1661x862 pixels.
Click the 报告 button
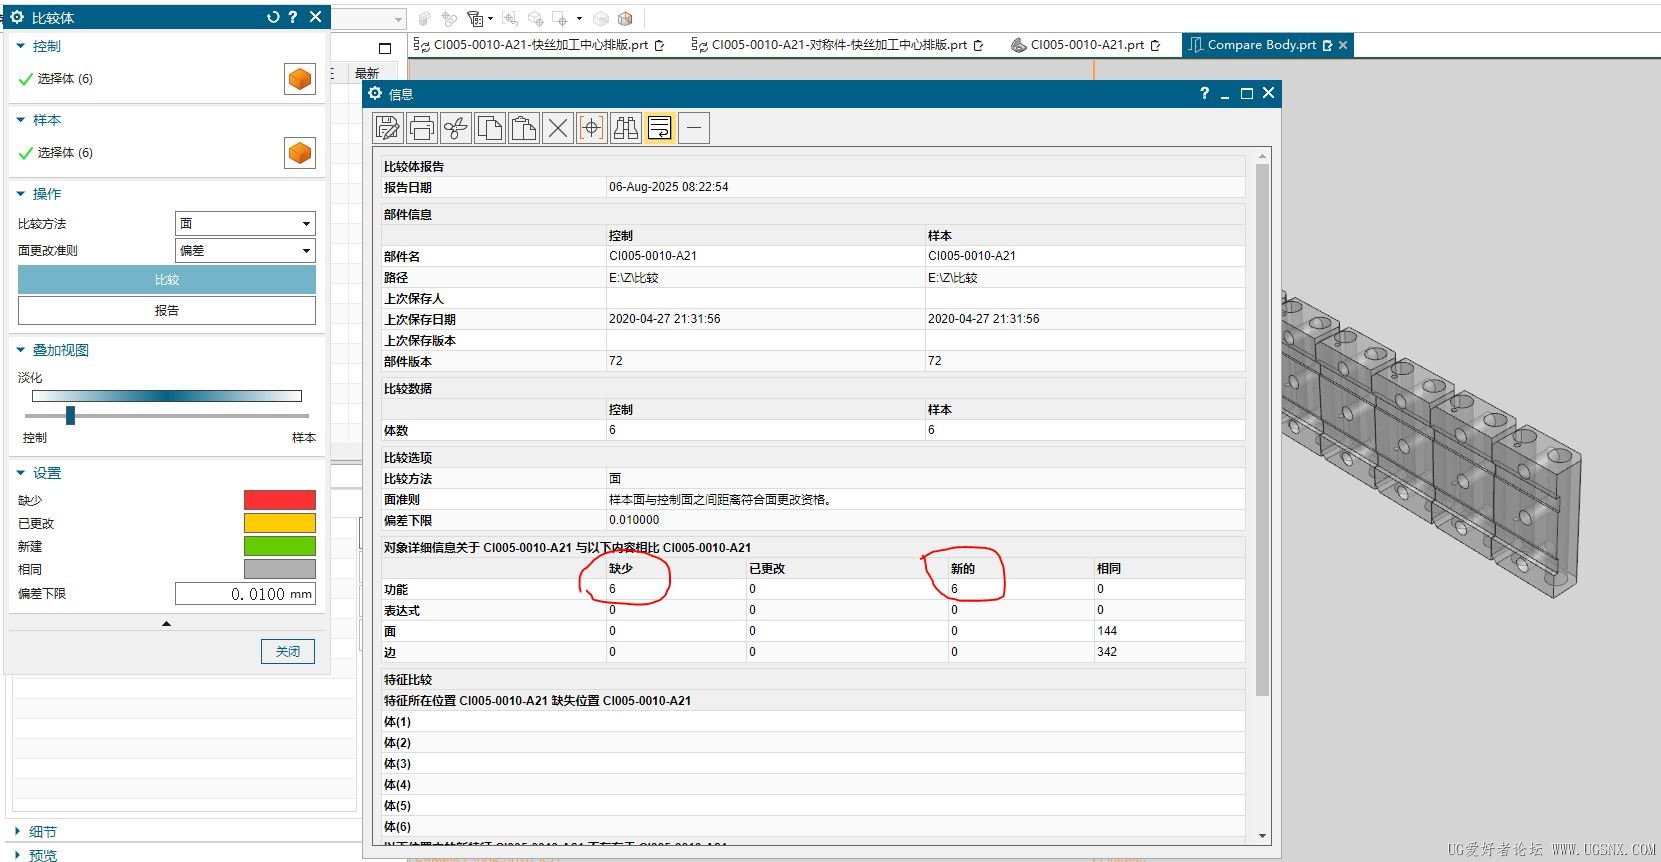pos(167,311)
